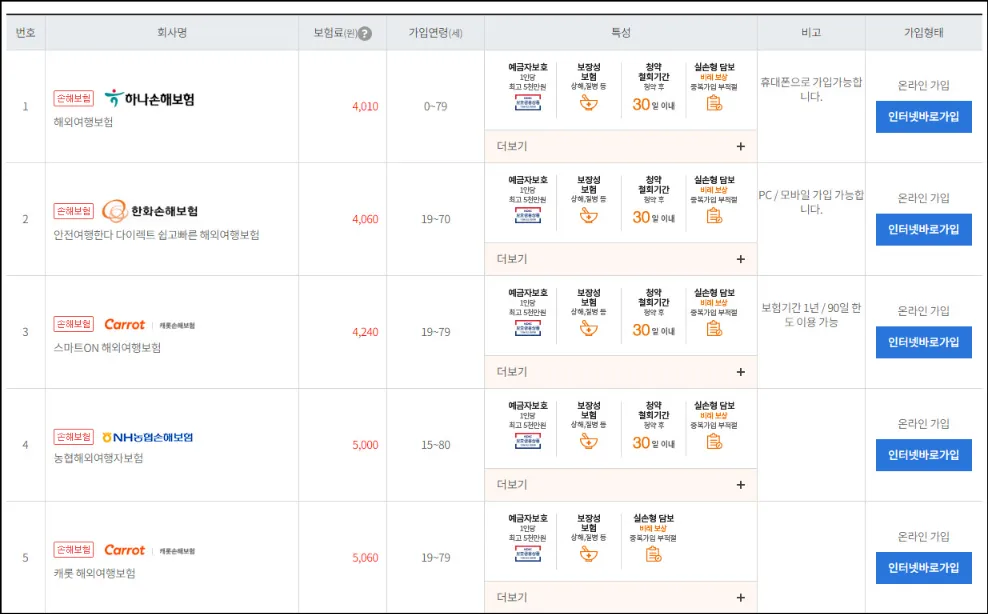Click the 가입연령 column header
Image resolution: width=988 pixels, height=614 pixels.
pos(435,33)
